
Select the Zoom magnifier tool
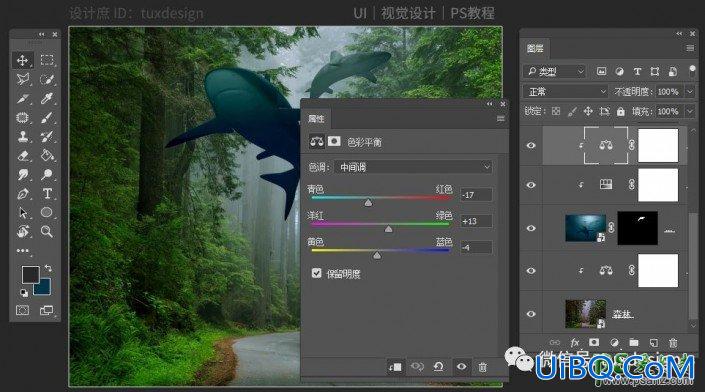(47, 232)
